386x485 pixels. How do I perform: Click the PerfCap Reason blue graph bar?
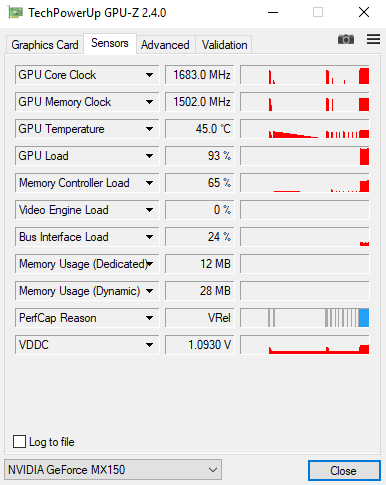[364, 318]
